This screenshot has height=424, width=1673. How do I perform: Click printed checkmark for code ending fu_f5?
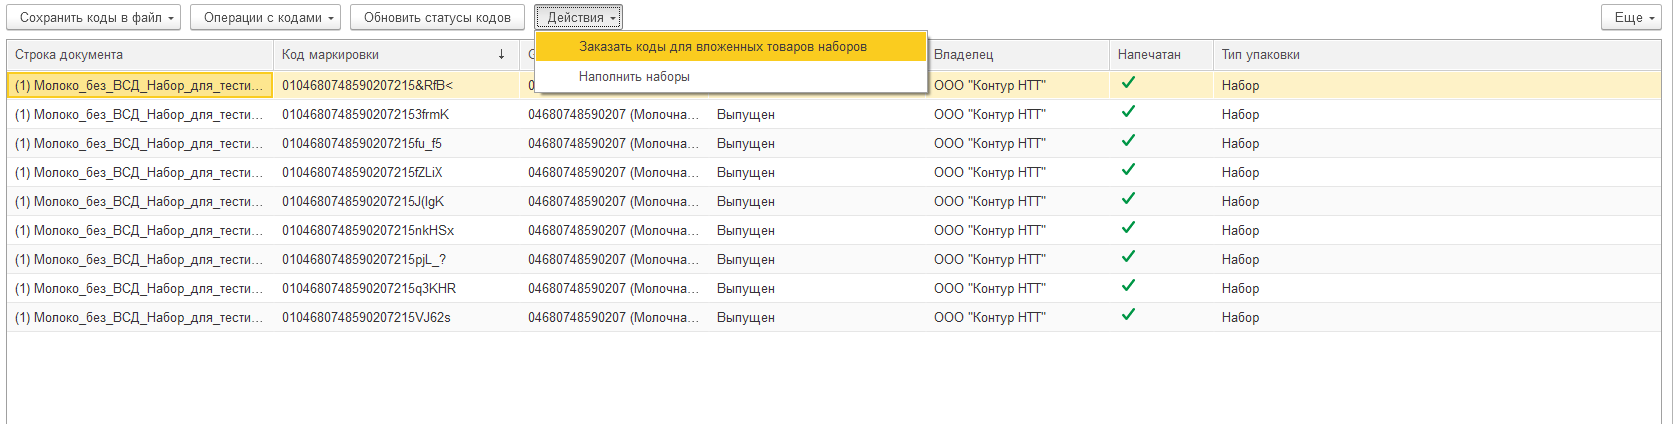1128,141
